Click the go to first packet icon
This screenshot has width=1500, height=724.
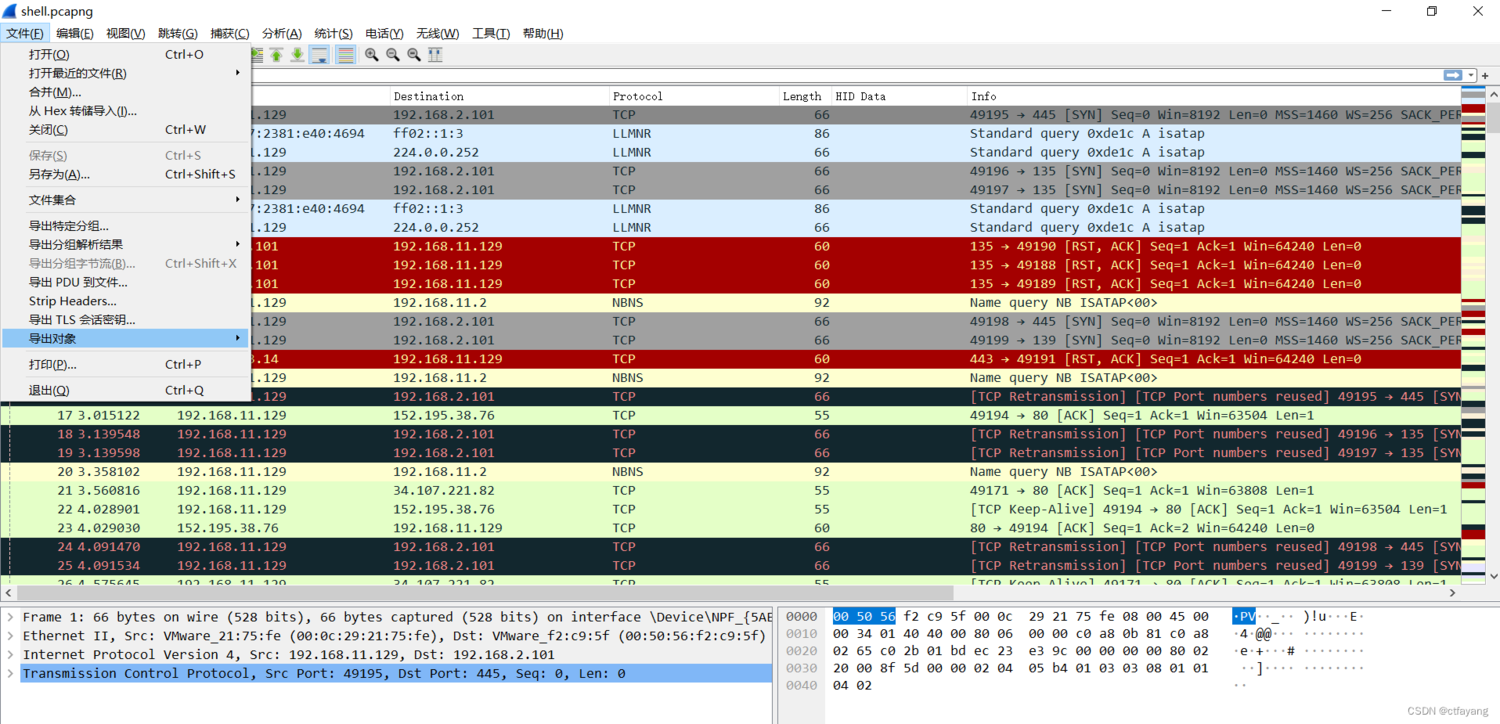coord(276,55)
